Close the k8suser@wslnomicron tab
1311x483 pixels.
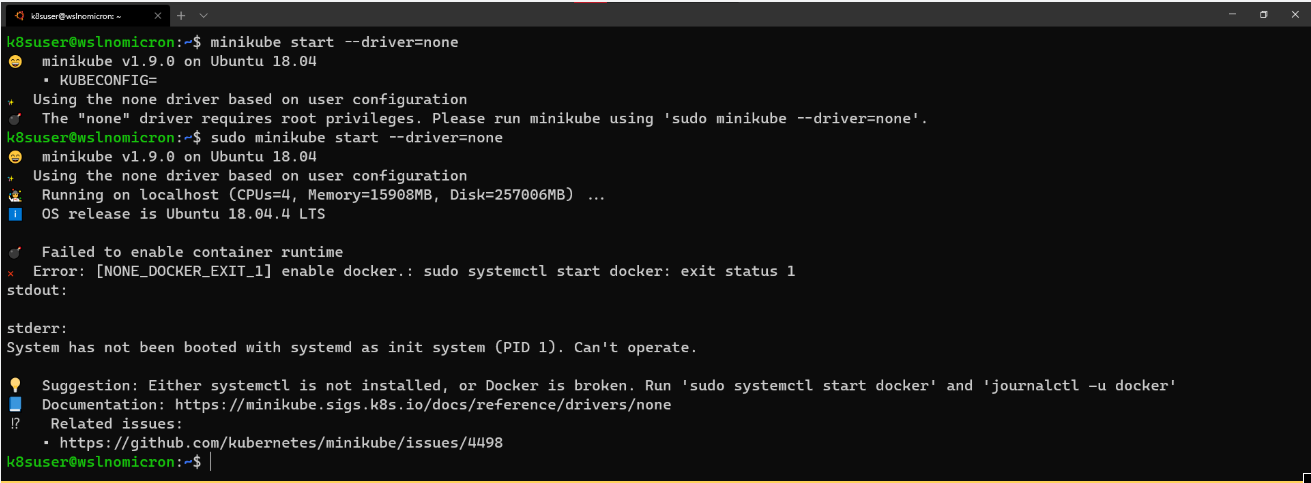click(x=155, y=16)
